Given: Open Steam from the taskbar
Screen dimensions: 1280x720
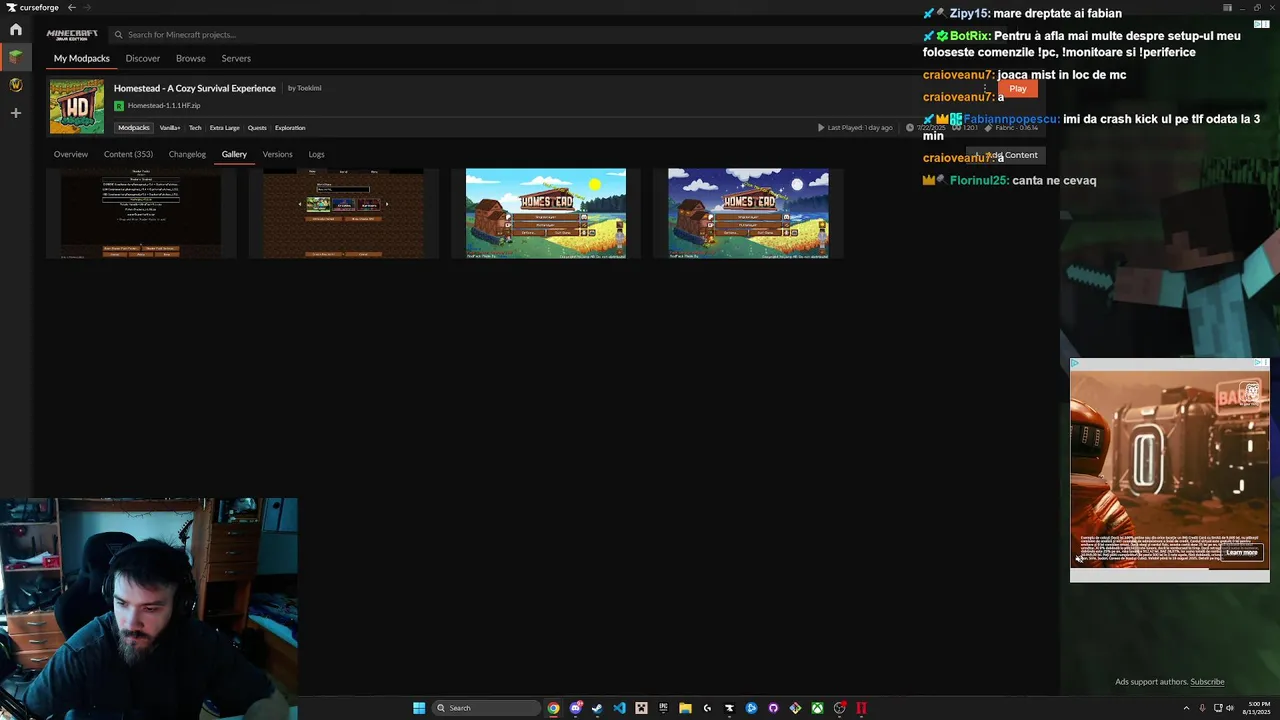Looking at the screenshot, I should pos(597,708).
